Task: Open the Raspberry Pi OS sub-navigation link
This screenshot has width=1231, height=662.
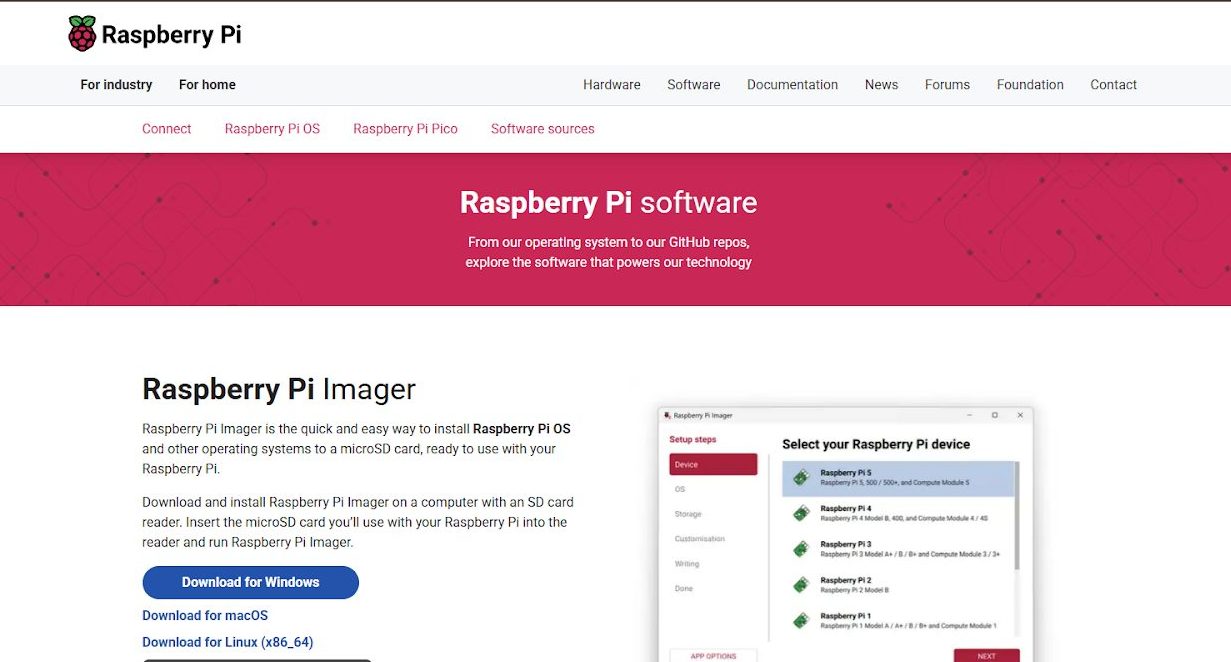Action: pyautogui.click(x=272, y=129)
